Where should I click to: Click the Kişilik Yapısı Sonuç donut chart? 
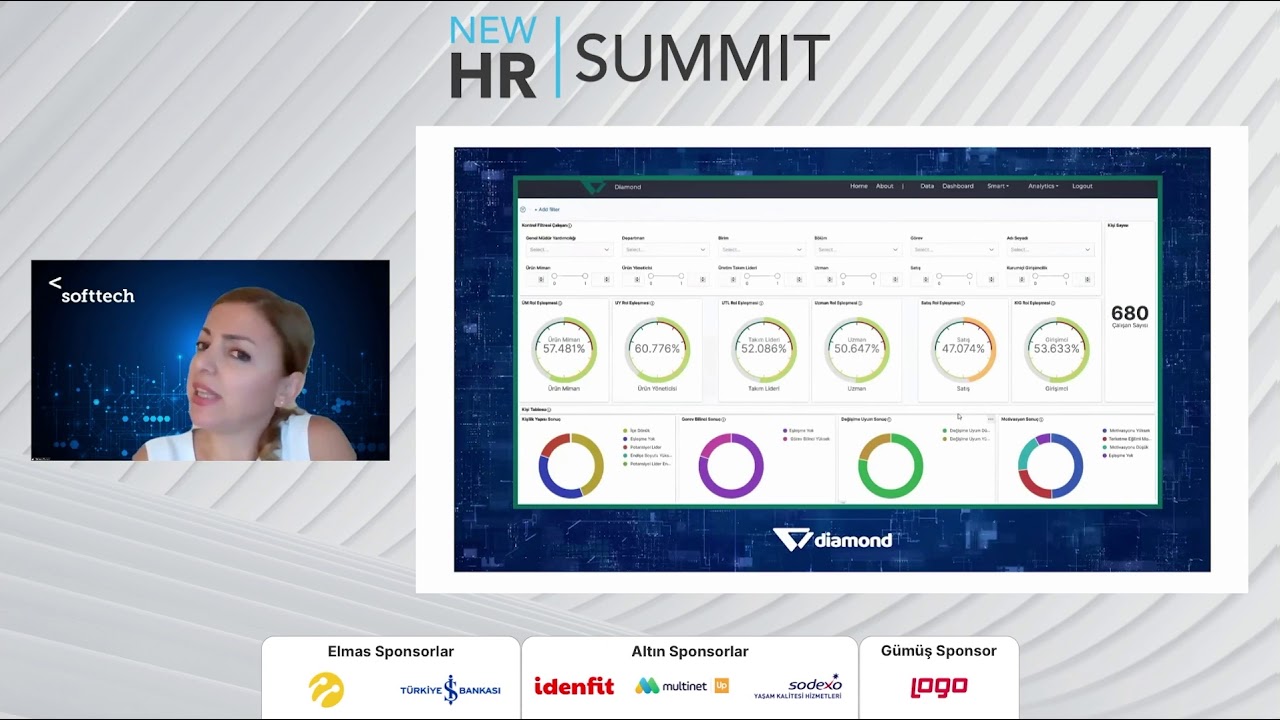571,465
